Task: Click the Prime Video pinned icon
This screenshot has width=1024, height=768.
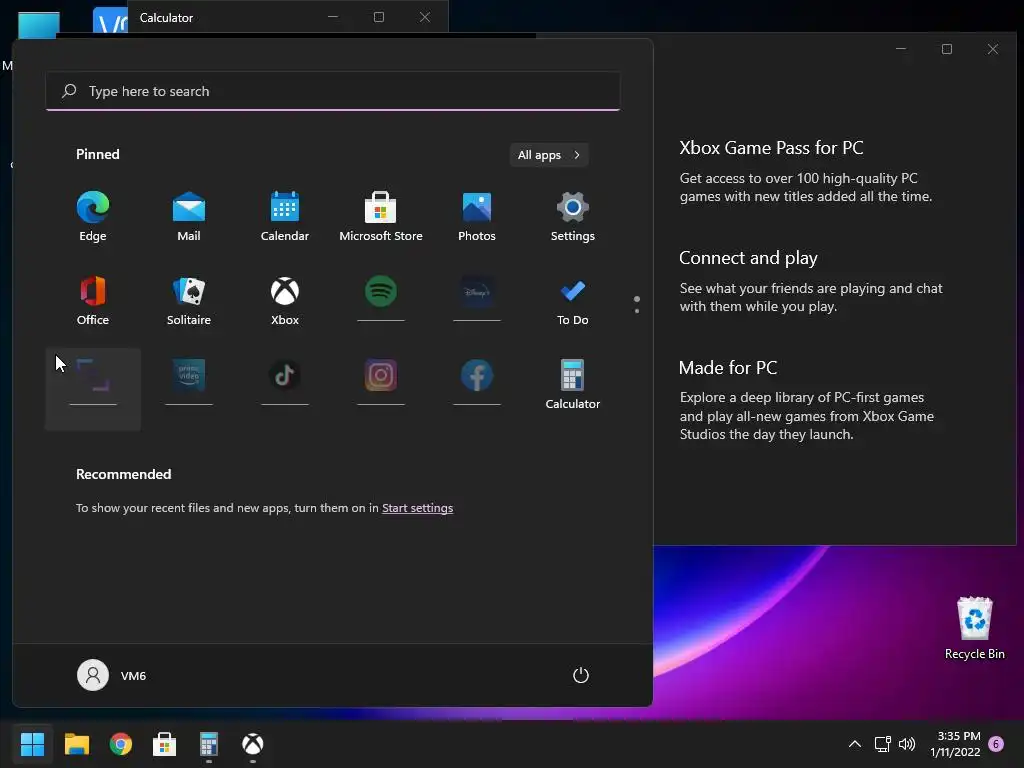Action: pos(189,376)
